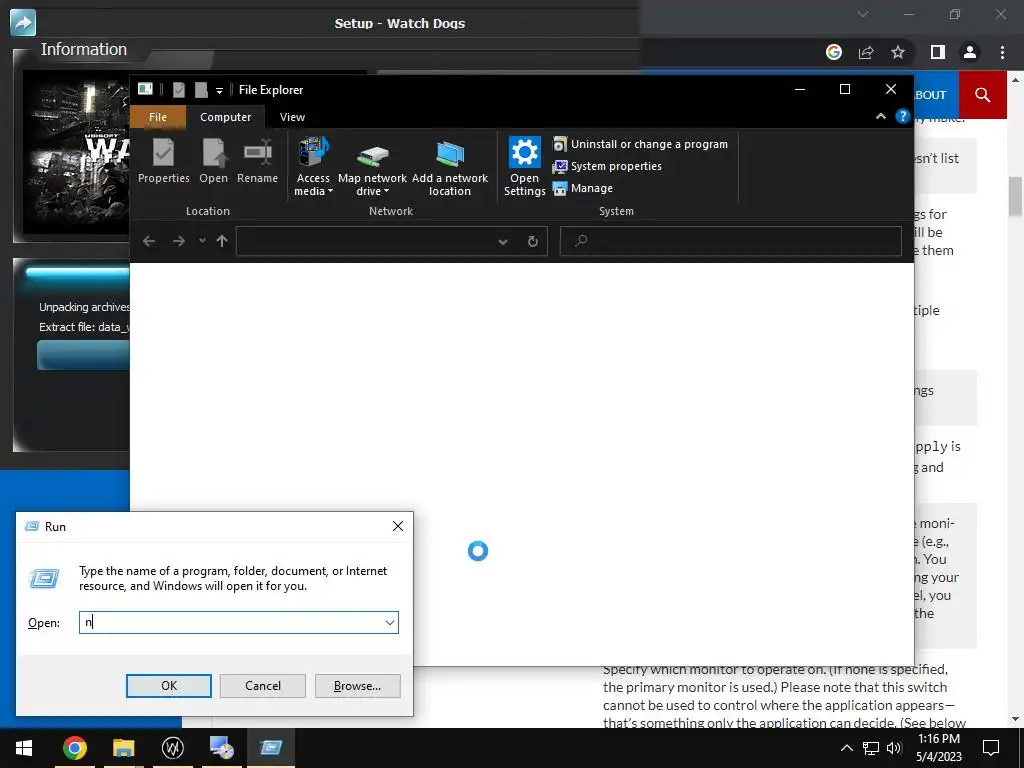Click Add a network location icon
Image resolution: width=1024 pixels, height=768 pixels.
click(450, 167)
